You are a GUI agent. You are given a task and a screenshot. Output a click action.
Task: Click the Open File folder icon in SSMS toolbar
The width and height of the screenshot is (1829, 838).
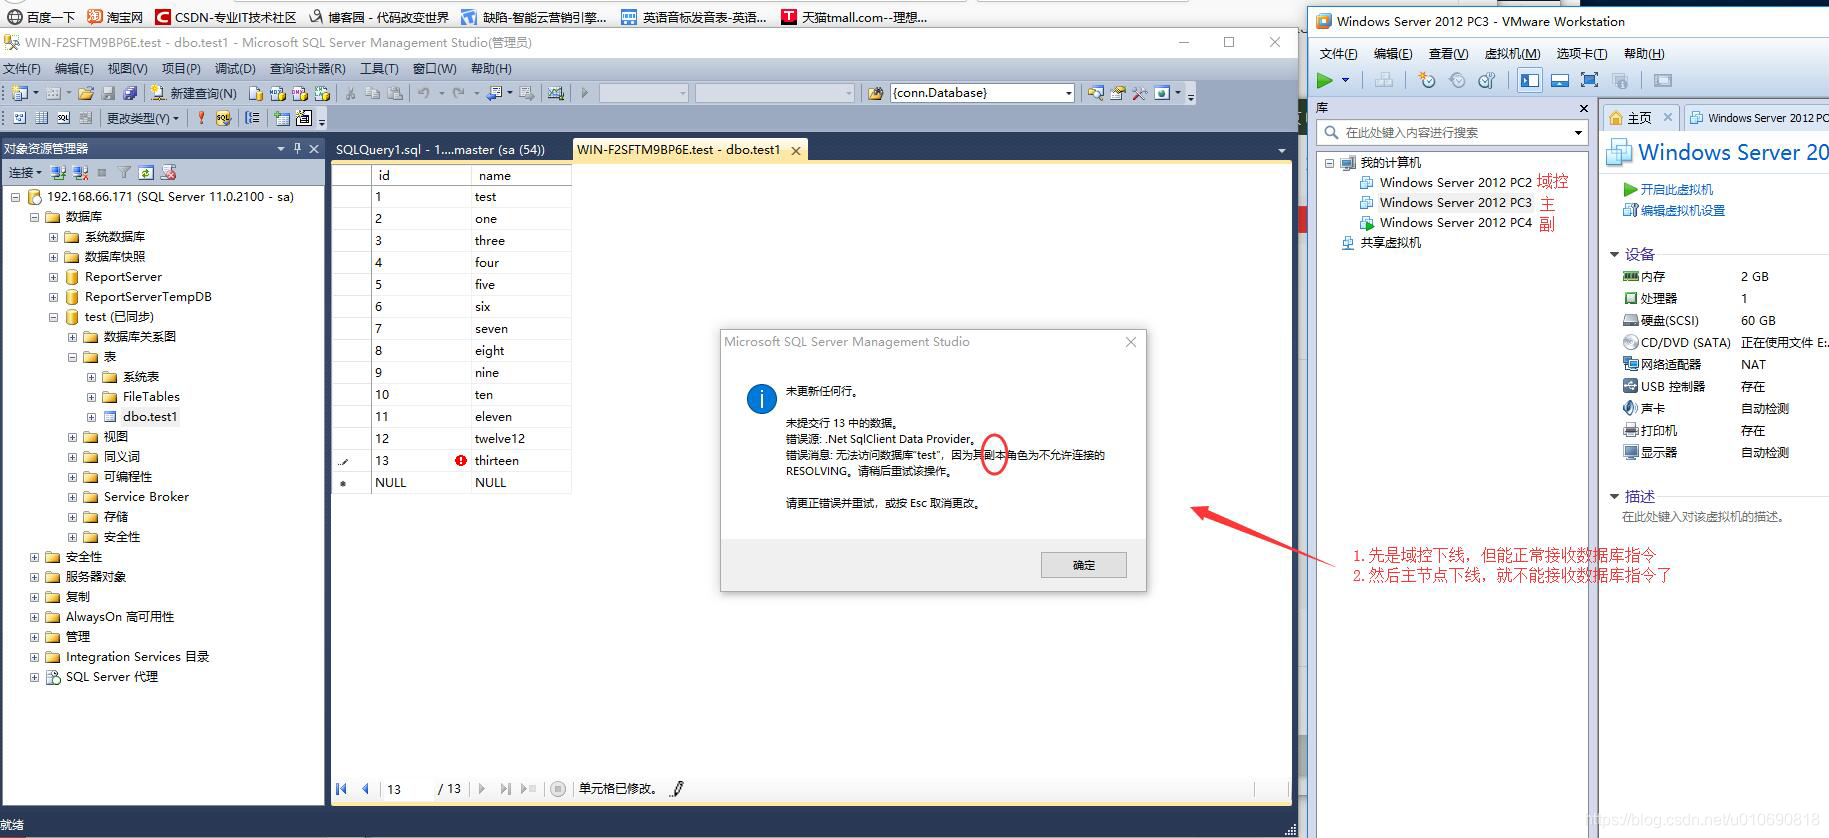pos(86,93)
